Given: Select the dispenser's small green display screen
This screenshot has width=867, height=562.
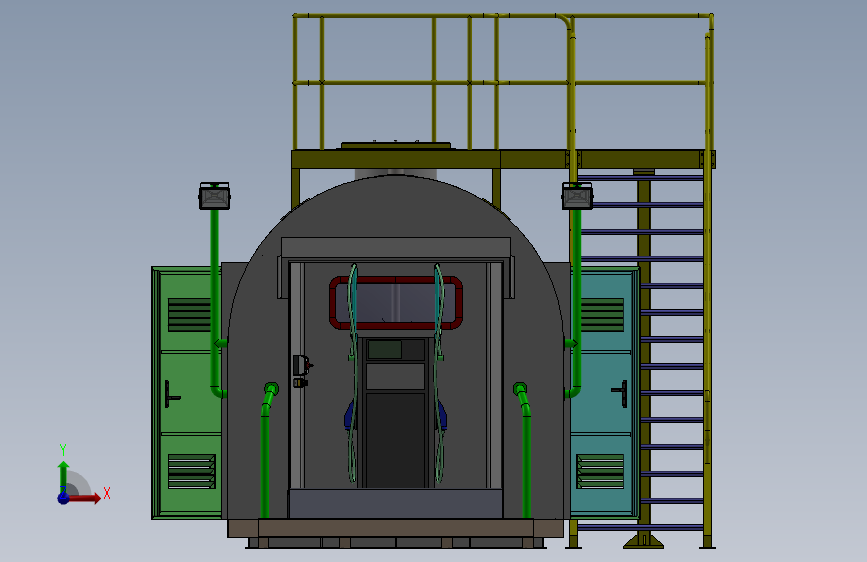Looking at the screenshot, I should pyautogui.click(x=385, y=349).
